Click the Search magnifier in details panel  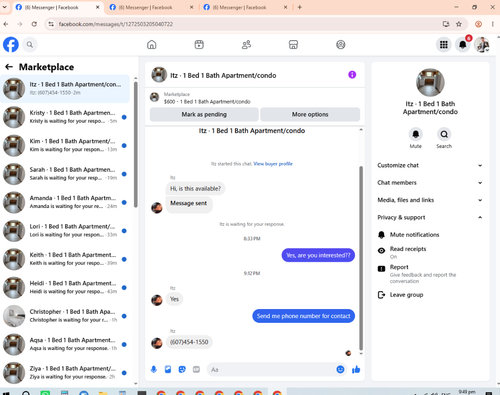pyautogui.click(x=444, y=134)
